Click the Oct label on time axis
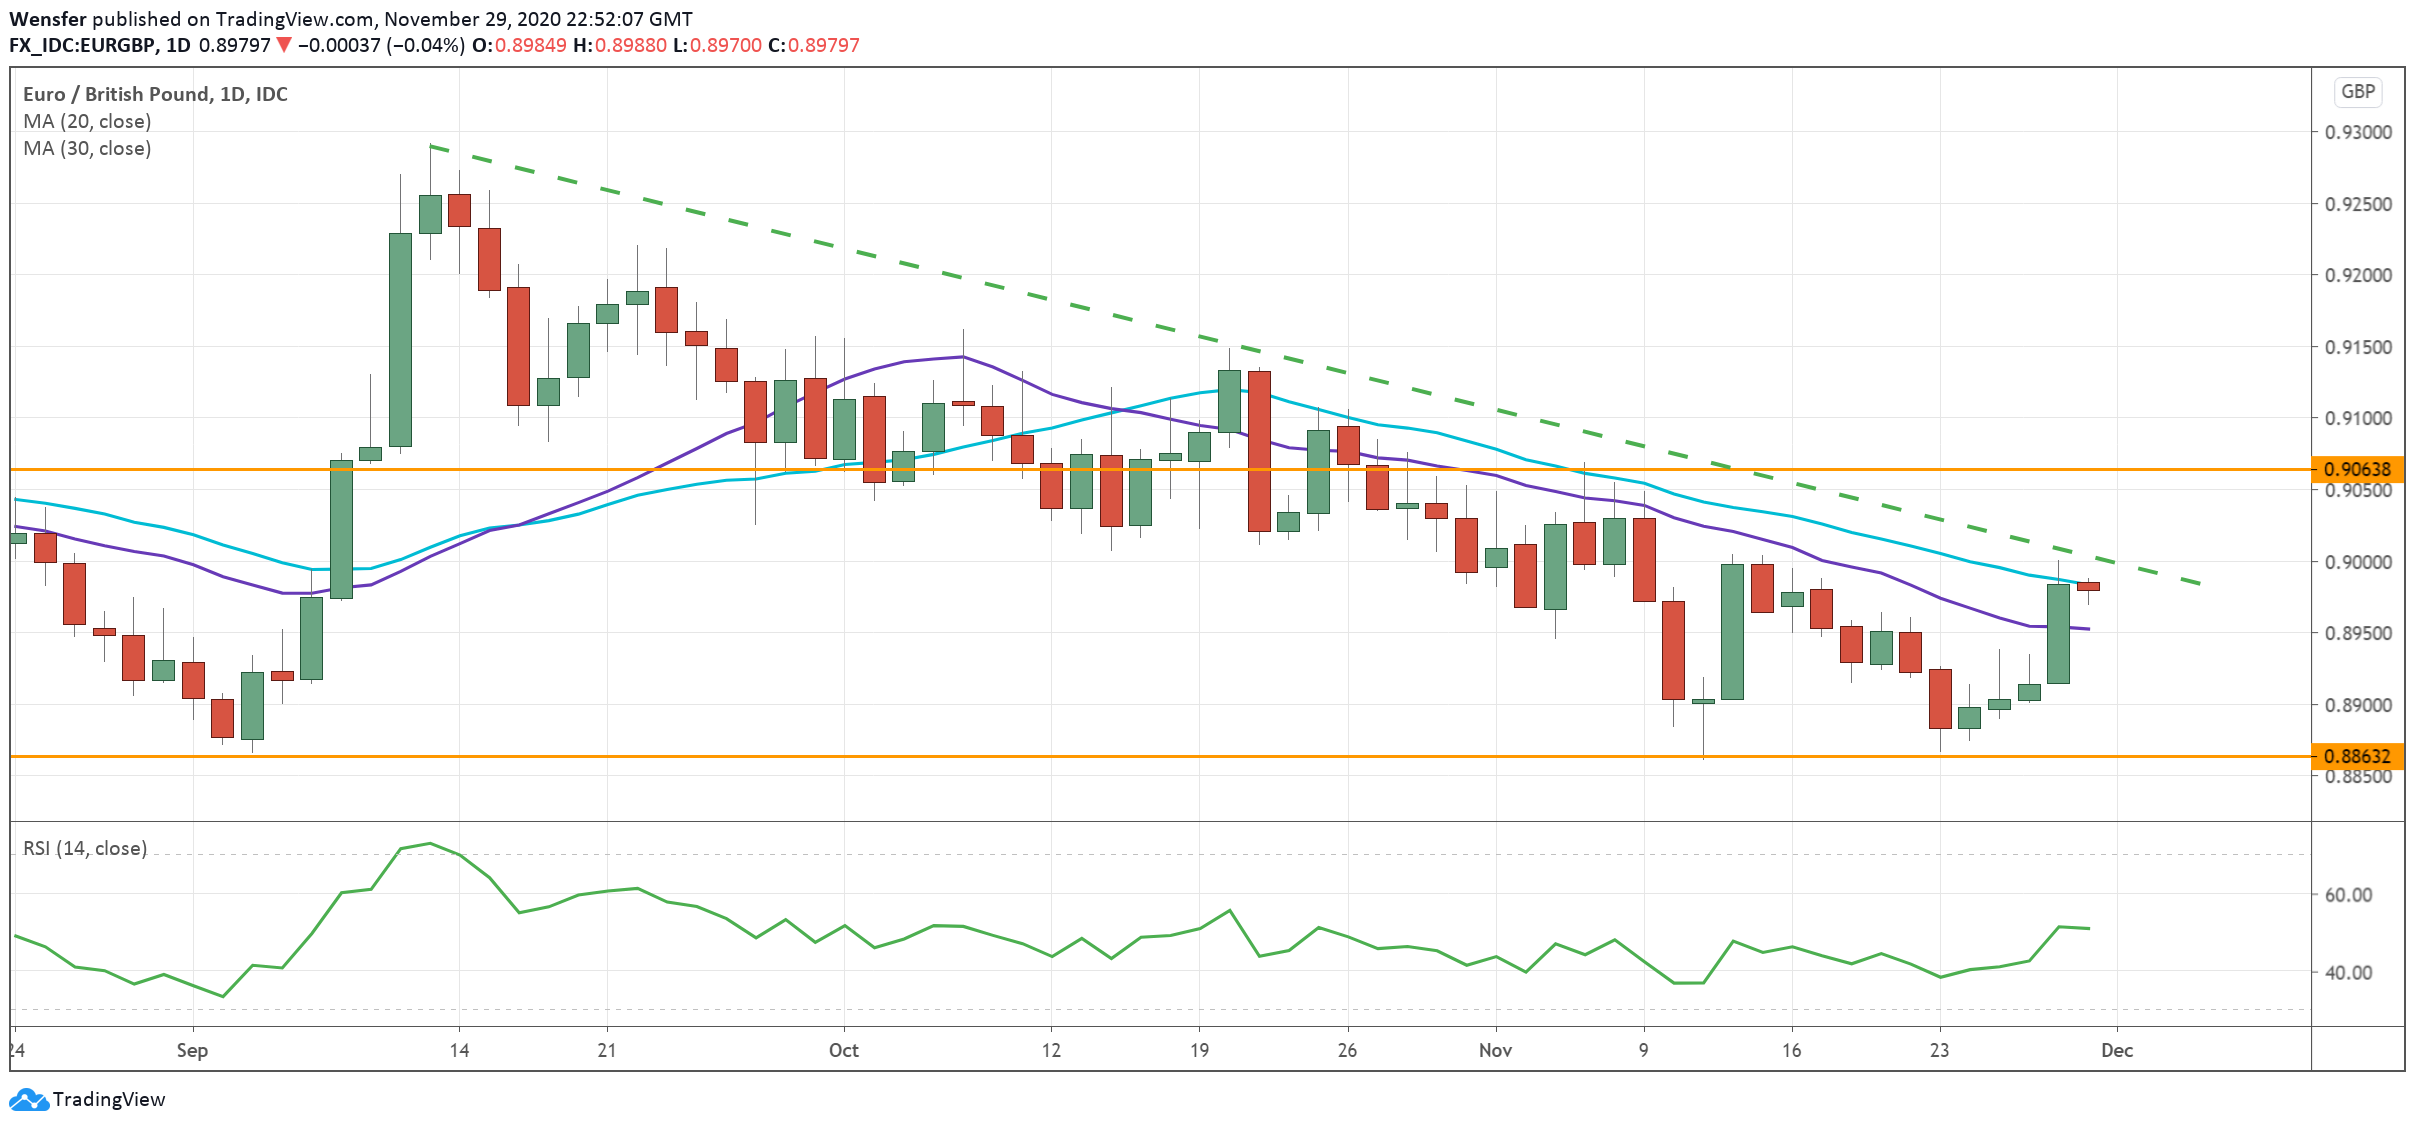Screen dimensions: 2415x1128 (843, 1050)
